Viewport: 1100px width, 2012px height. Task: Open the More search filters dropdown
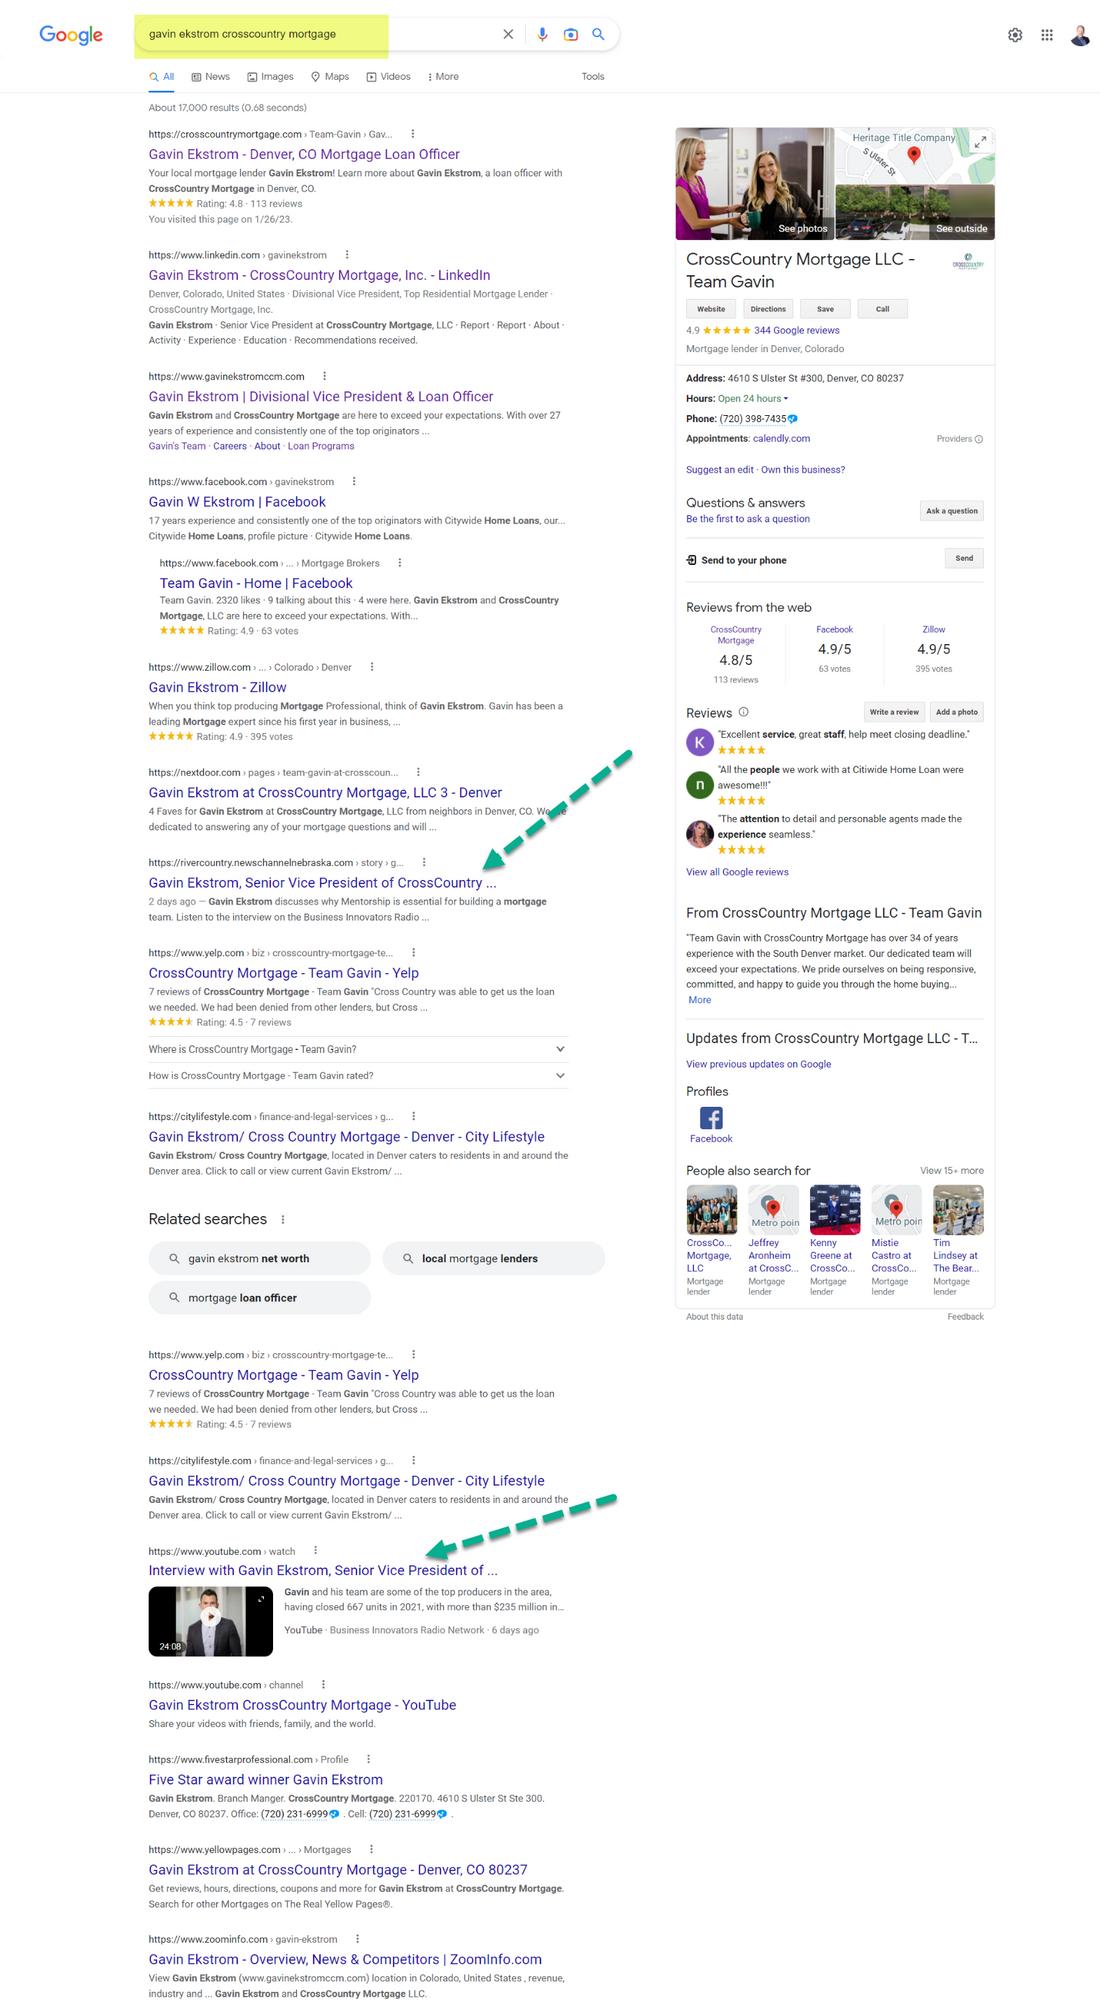tap(443, 76)
